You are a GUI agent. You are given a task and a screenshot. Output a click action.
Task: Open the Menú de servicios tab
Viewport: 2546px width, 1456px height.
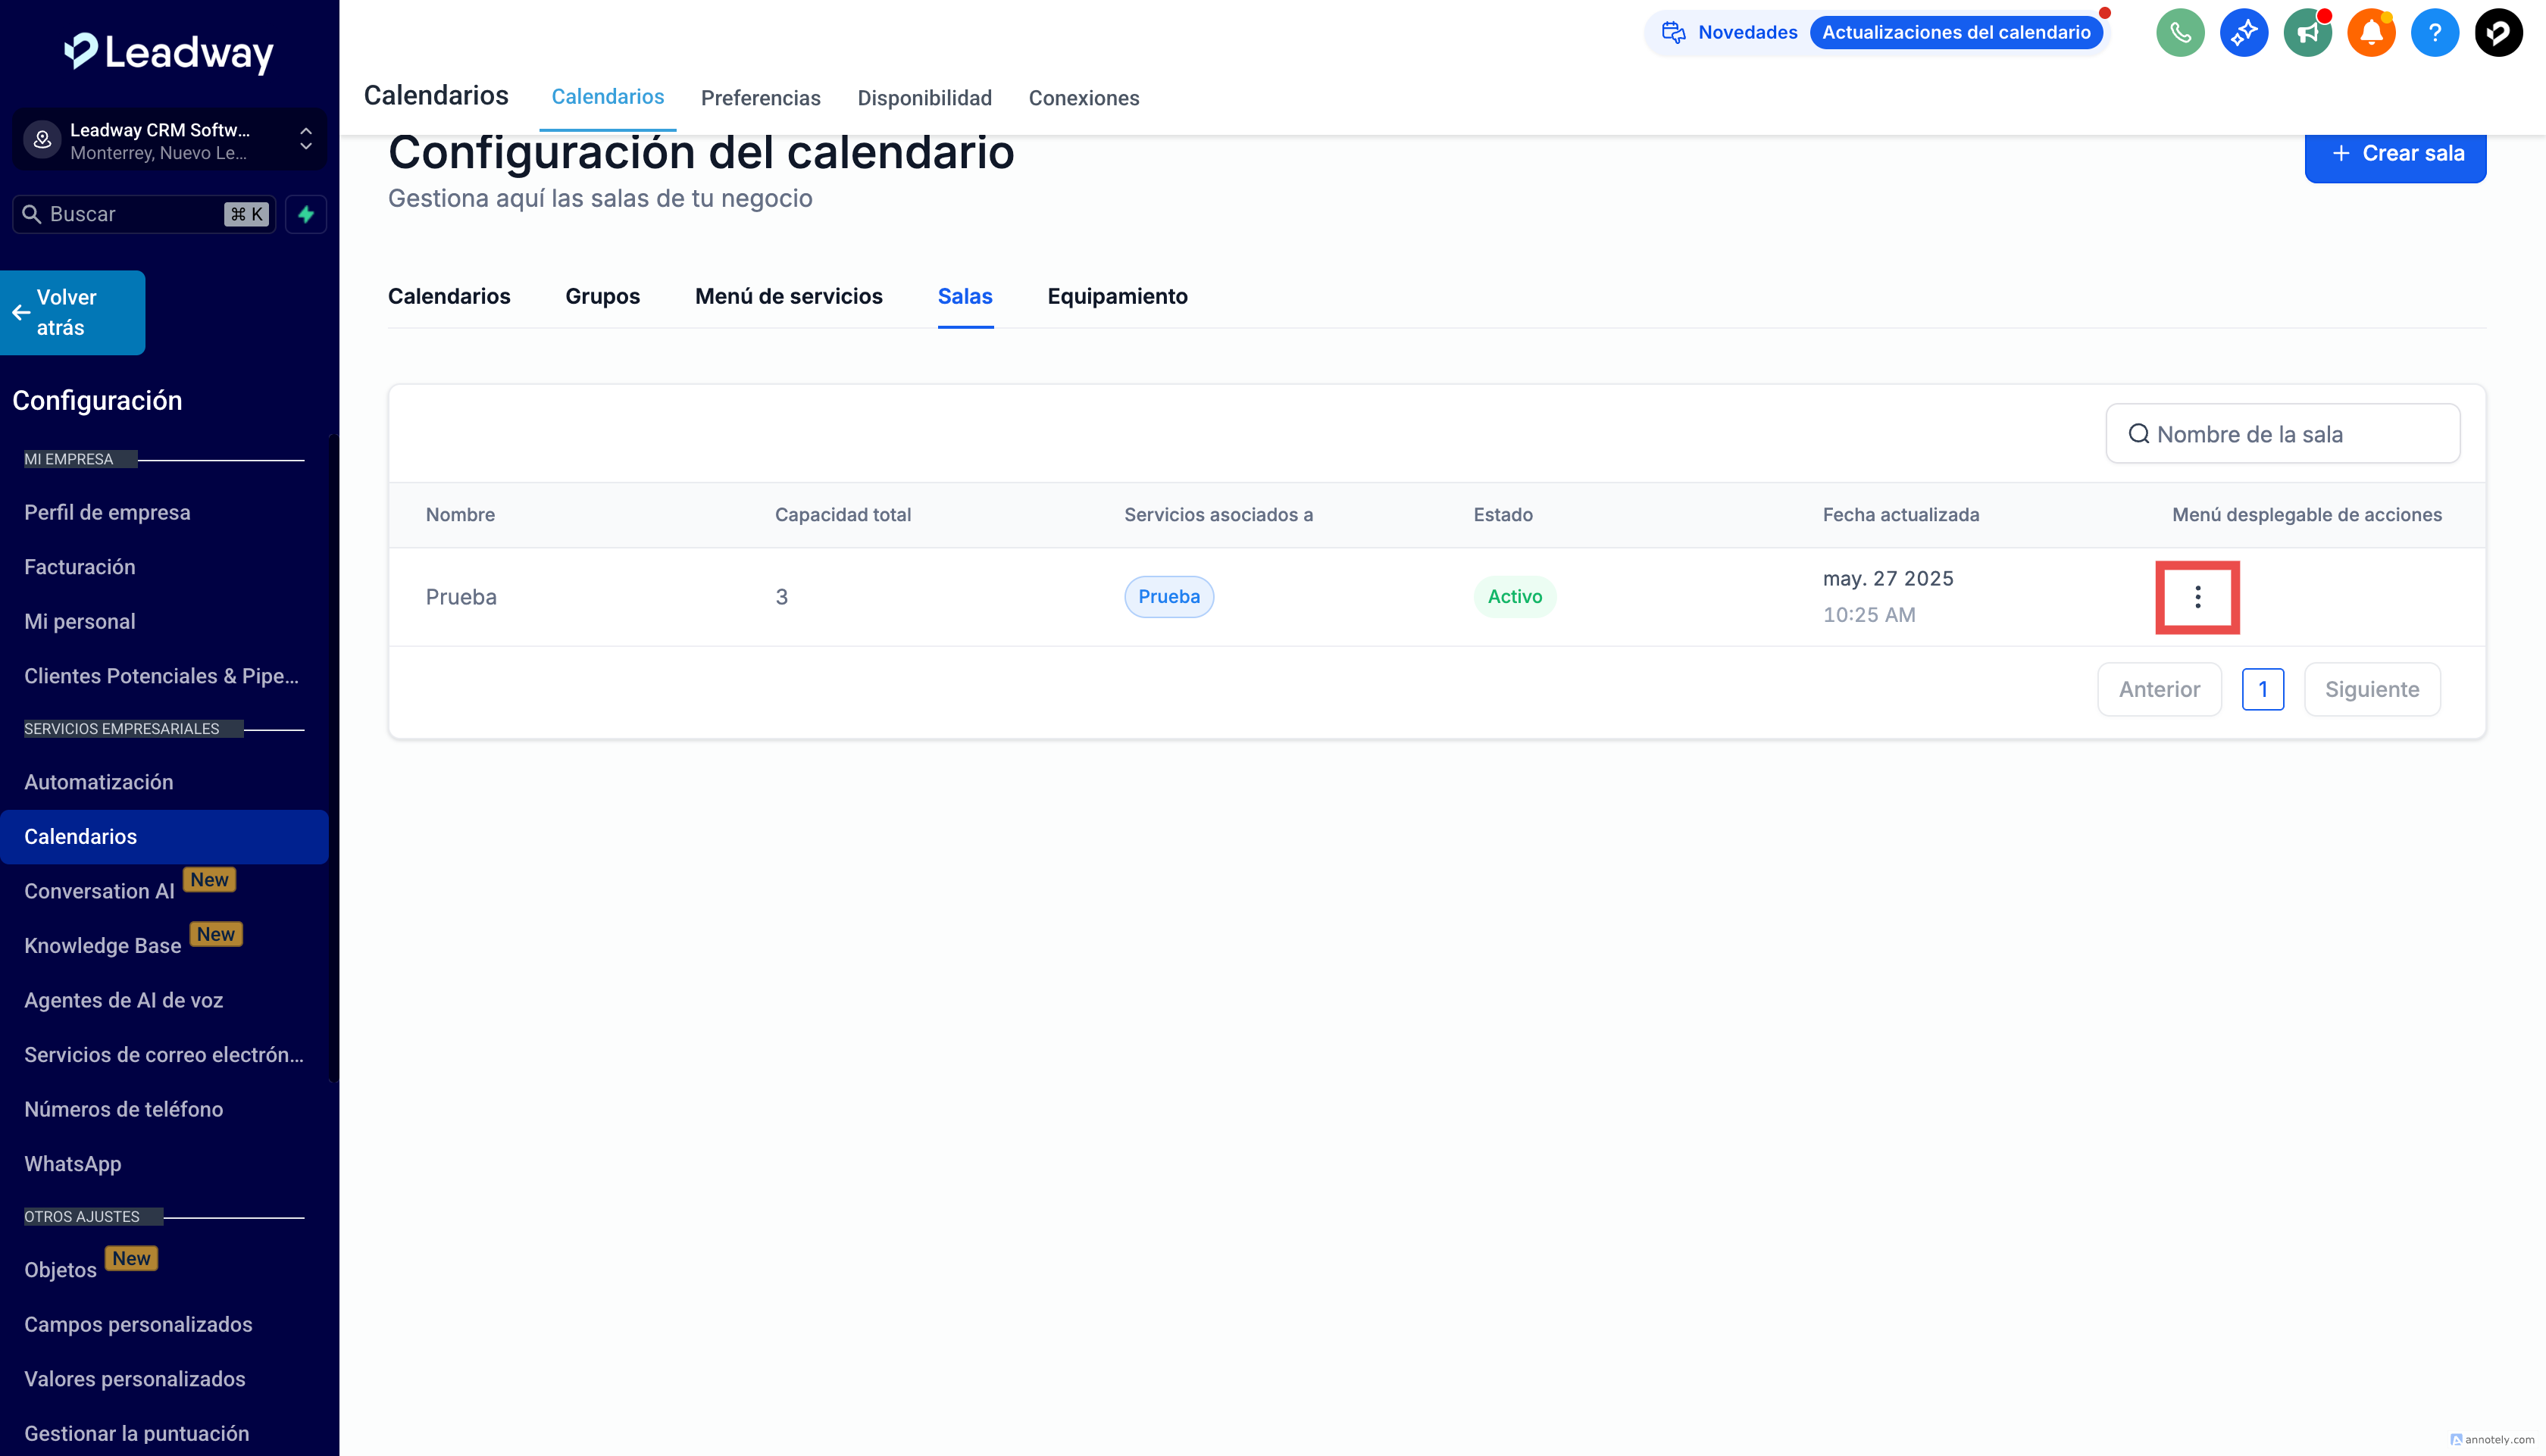coord(788,296)
